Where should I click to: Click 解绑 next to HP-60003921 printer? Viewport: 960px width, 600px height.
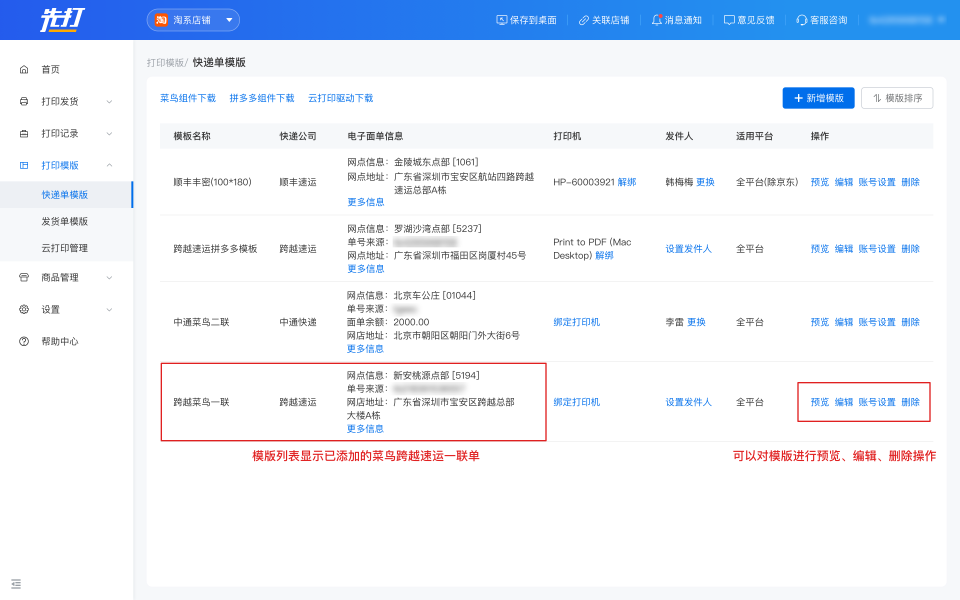(x=626, y=182)
